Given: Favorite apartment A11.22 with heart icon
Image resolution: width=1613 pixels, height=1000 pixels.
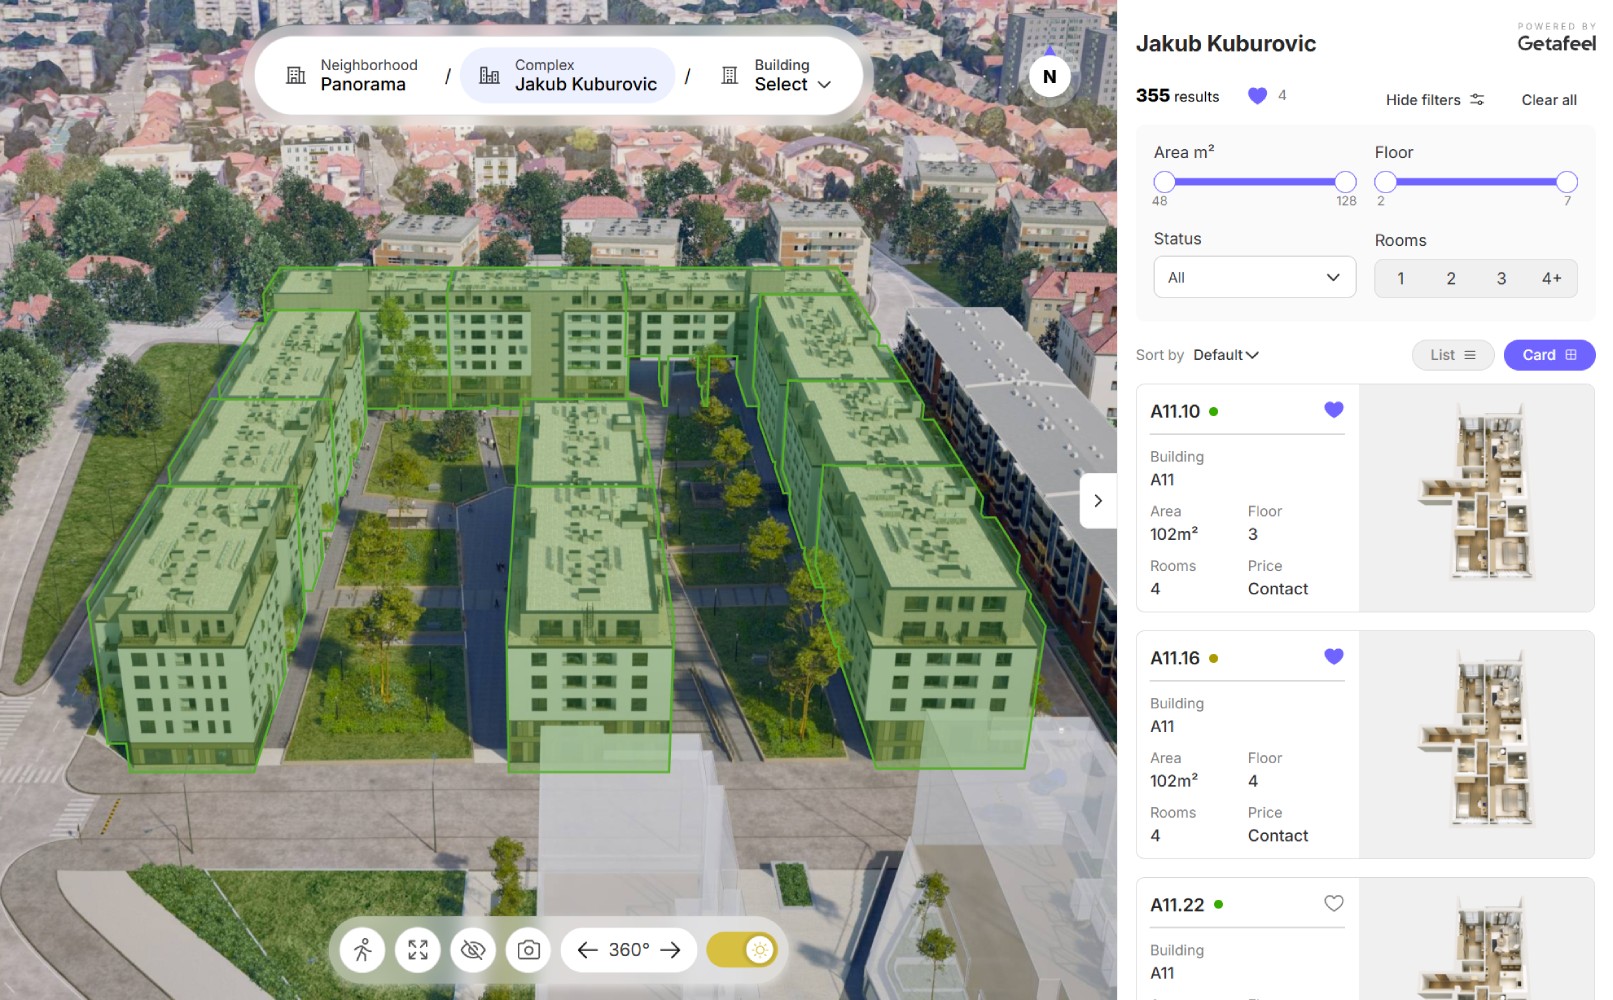Looking at the screenshot, I should click(1334, 904).
